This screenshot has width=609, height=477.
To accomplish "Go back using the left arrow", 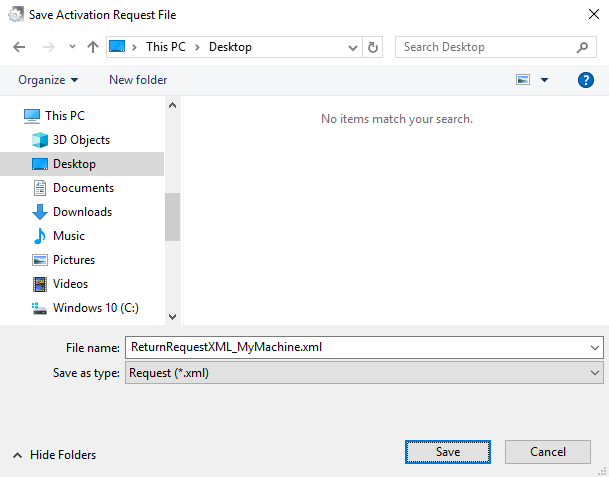I will coord(19,47).
